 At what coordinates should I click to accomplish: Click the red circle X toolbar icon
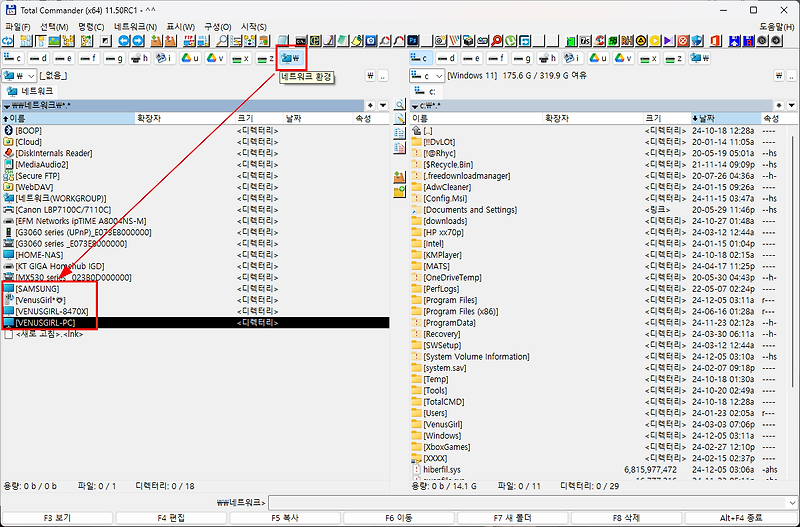[683, 41]
